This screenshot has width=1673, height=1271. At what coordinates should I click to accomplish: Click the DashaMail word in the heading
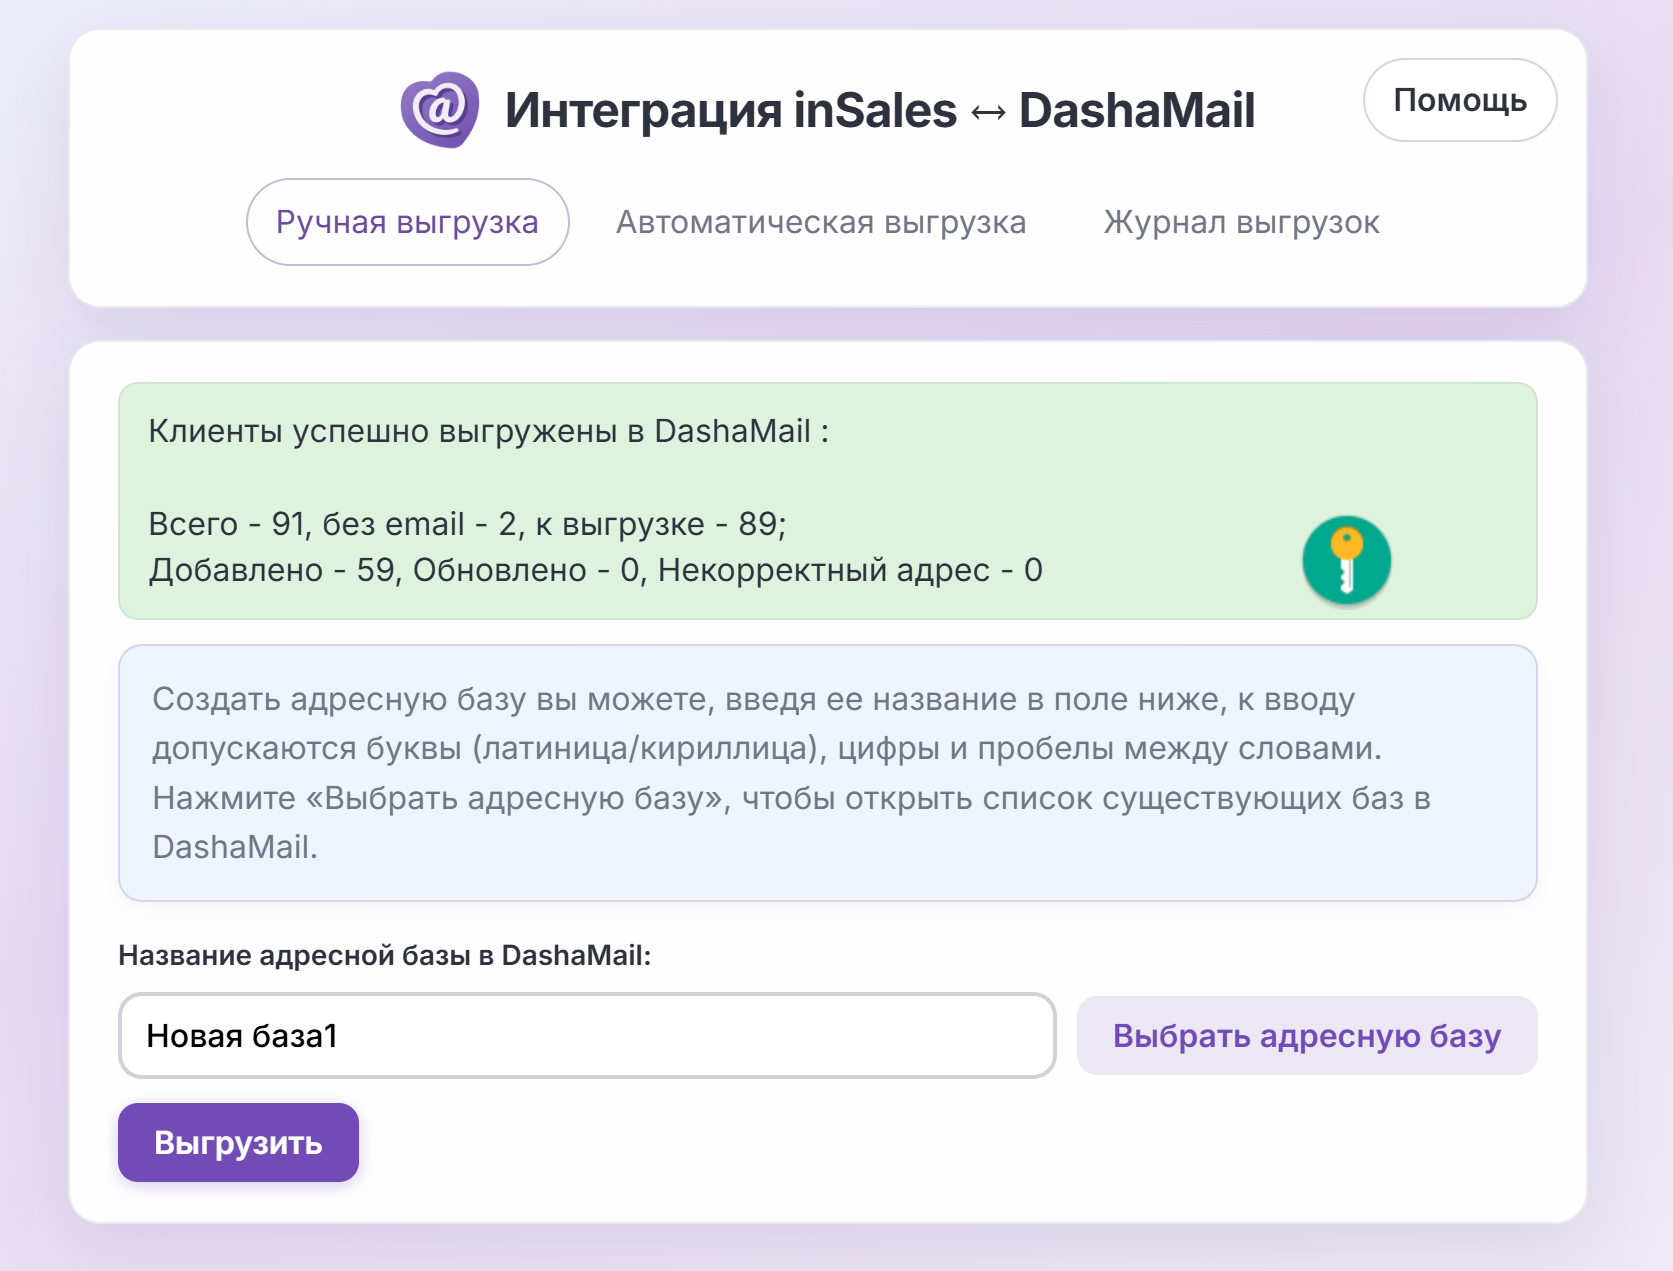tap(1137, 110)
